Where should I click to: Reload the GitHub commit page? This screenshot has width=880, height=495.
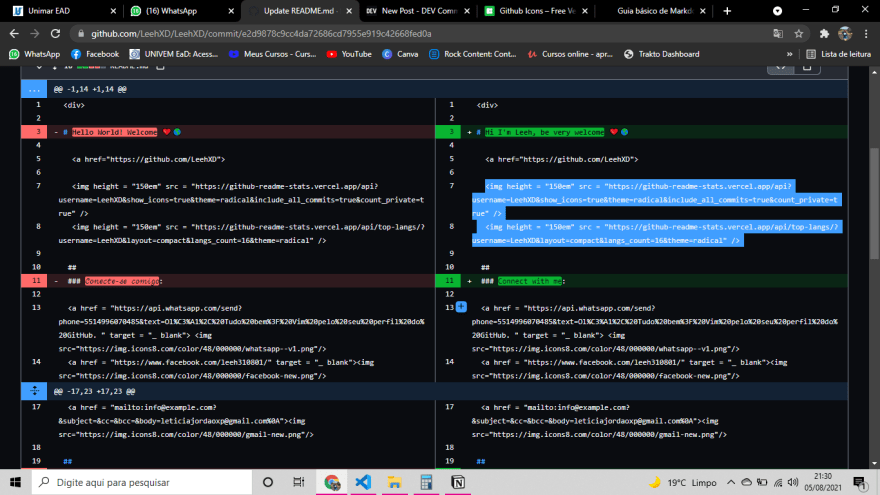(55, 34)
